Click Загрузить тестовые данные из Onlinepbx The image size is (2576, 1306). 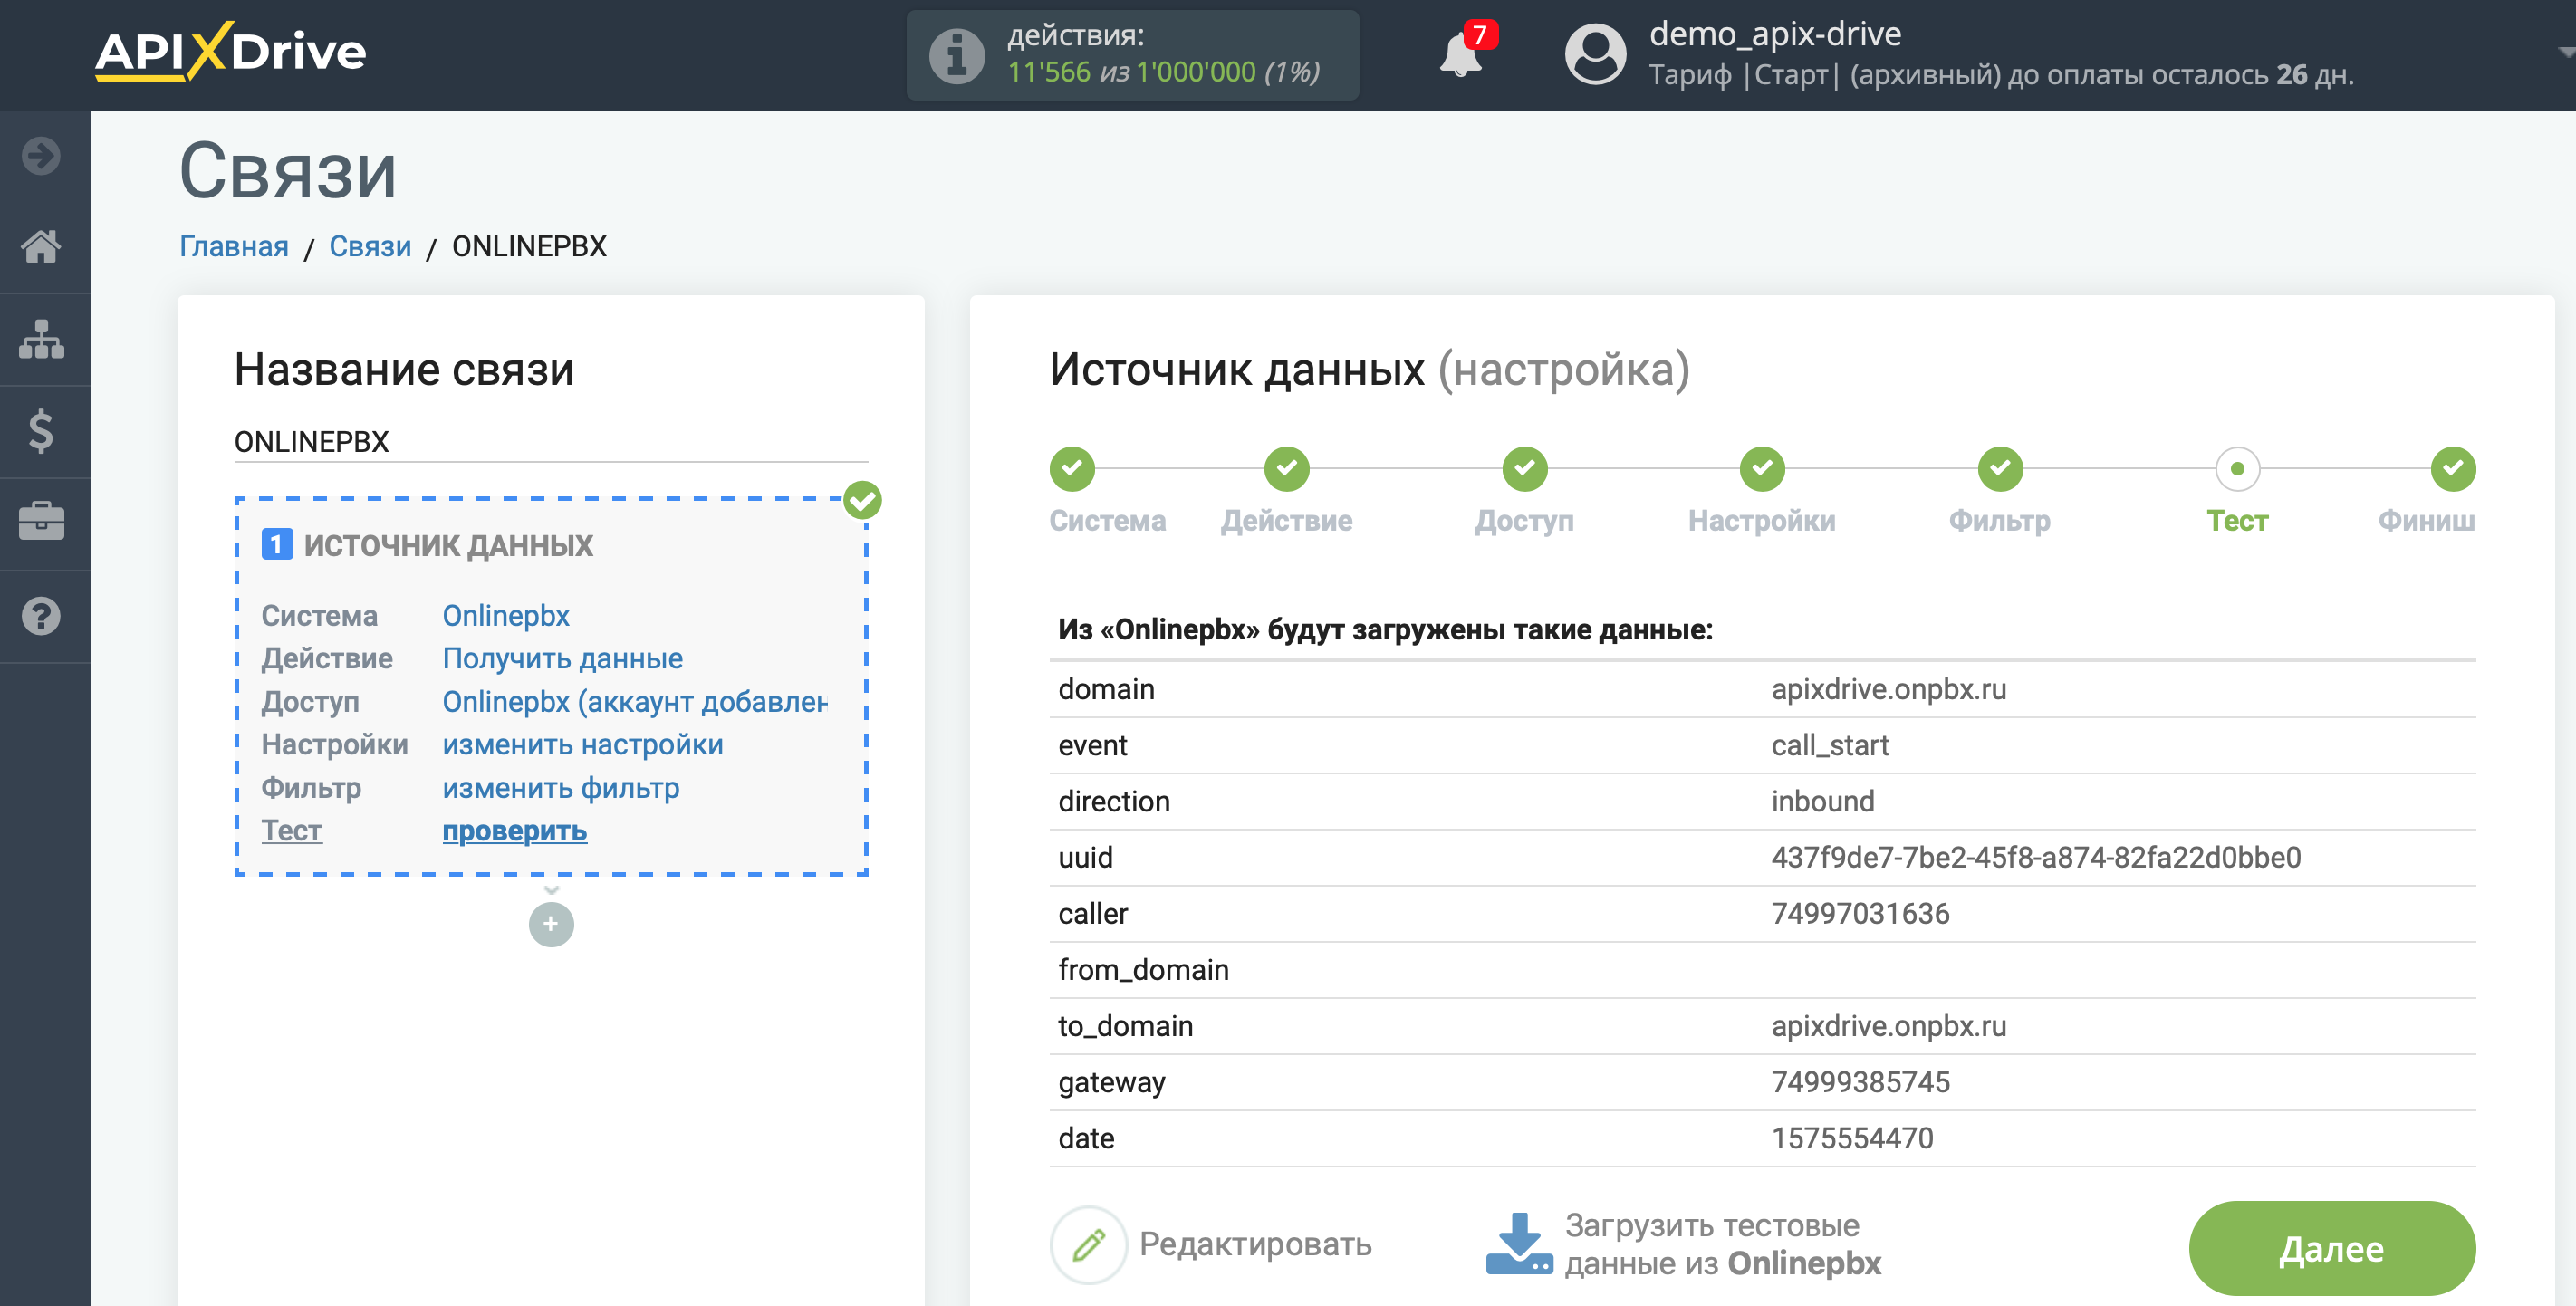pyautogui.click(x=1722, y=1244)
